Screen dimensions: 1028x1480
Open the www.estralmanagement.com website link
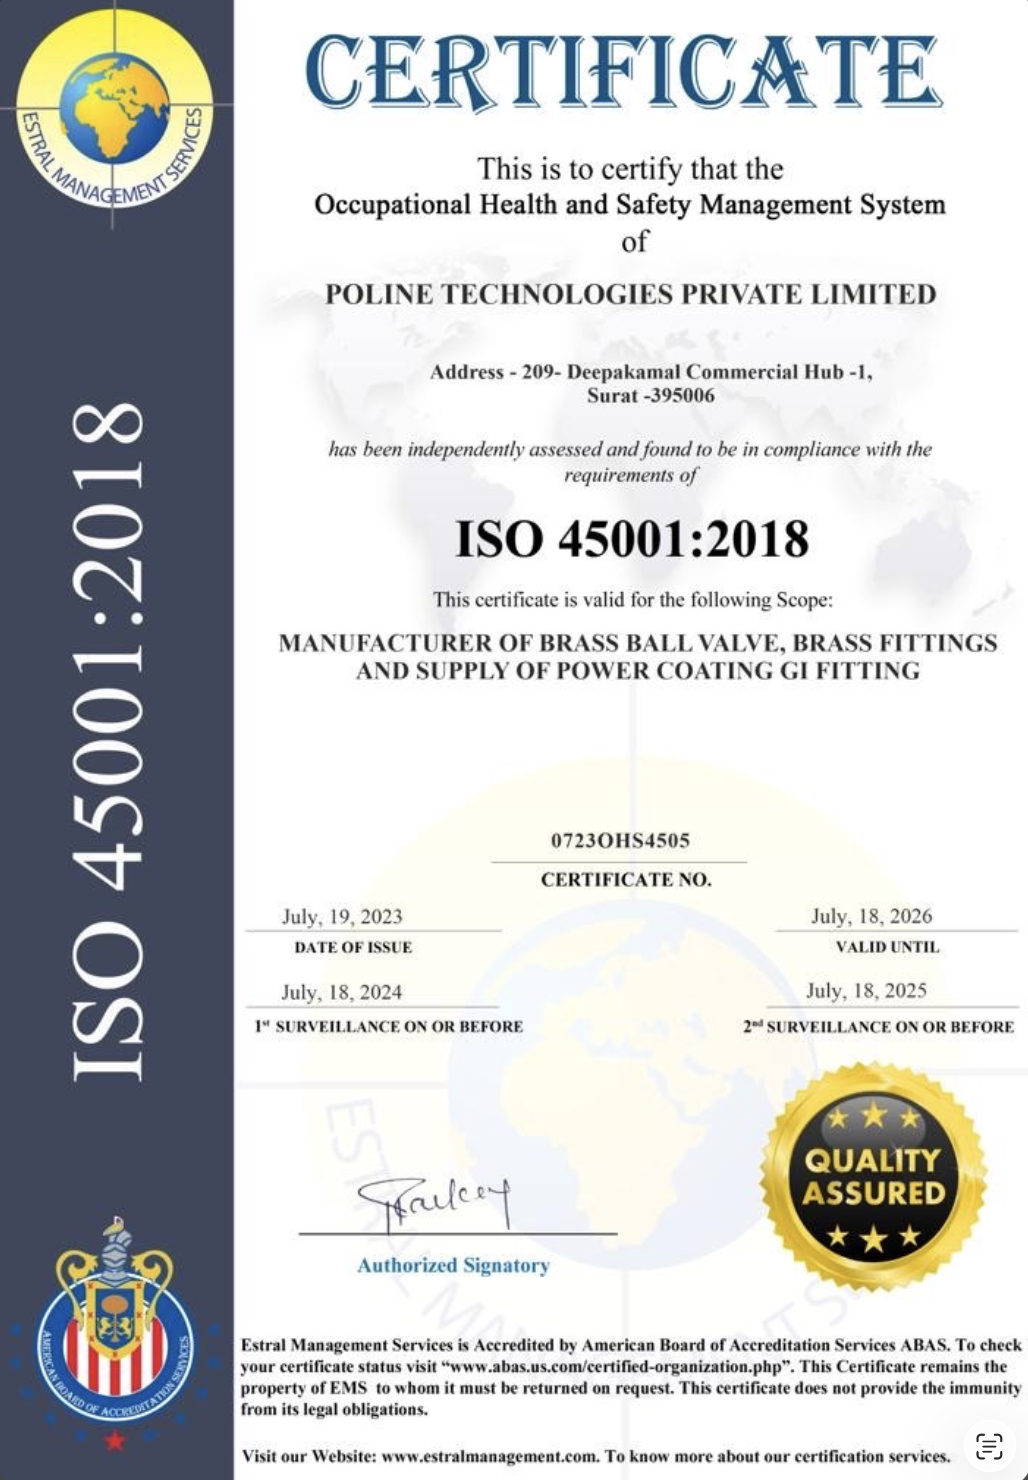click(x=489, y=1456)
